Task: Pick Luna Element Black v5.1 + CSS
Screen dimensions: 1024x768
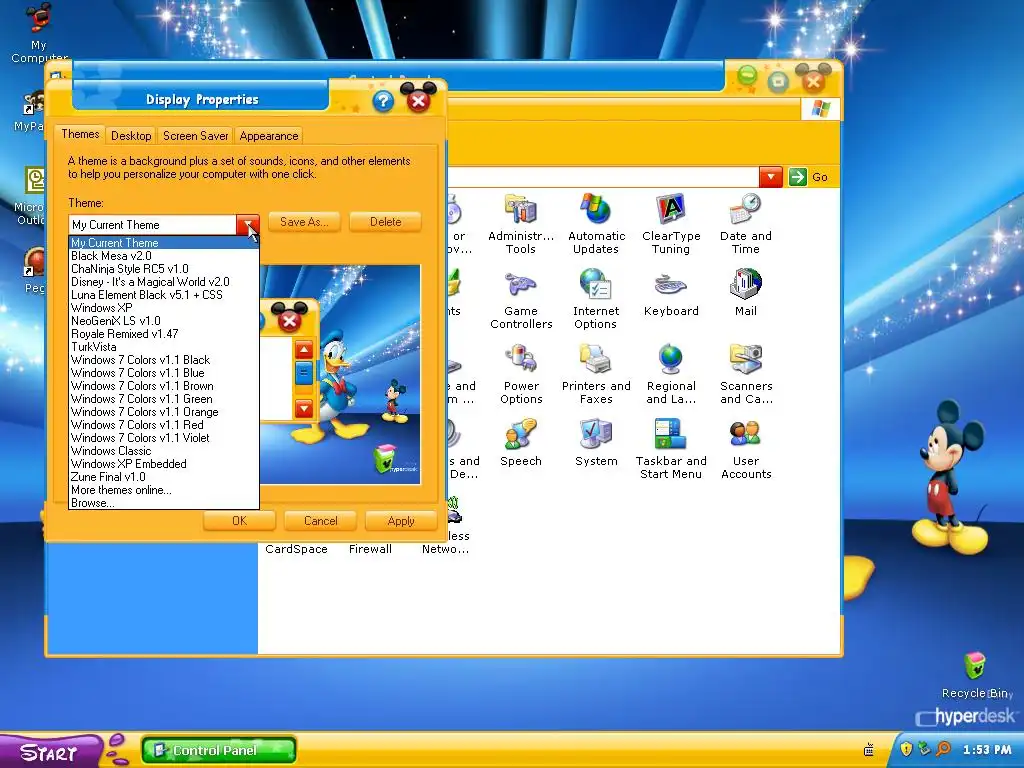Action: [x=164, y=295]
